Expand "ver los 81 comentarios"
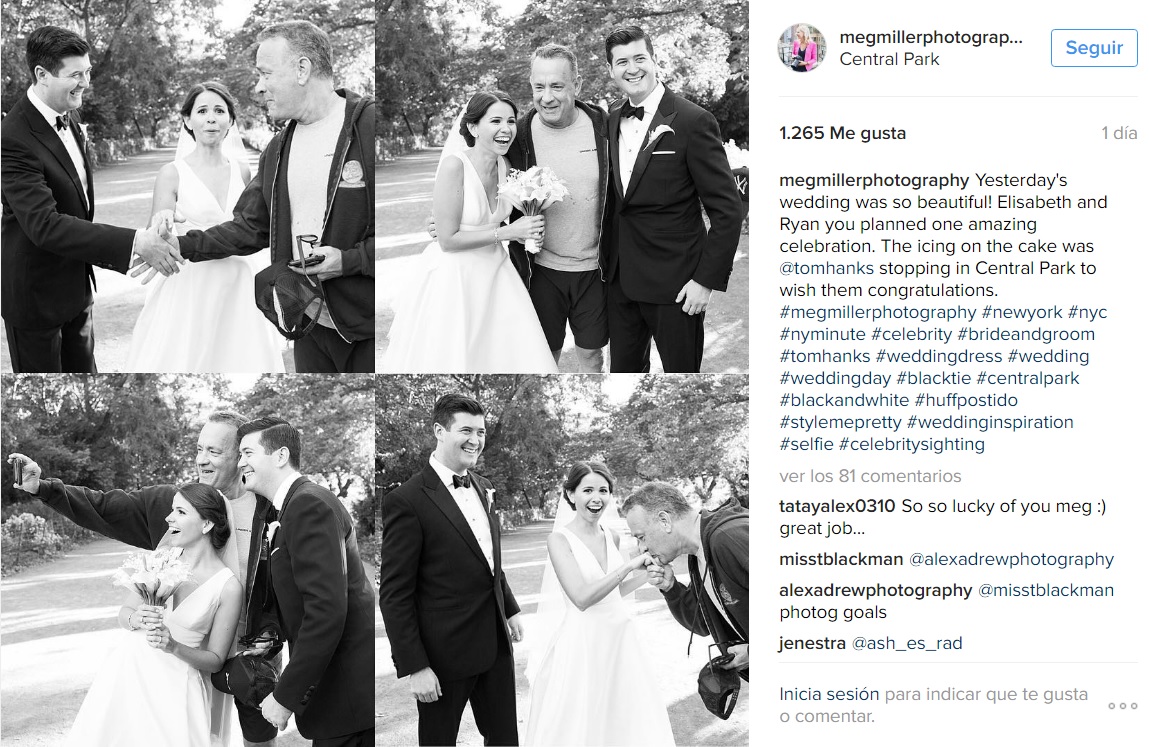Viewport: 1149px width, 747px height. [x=870, y=476]
